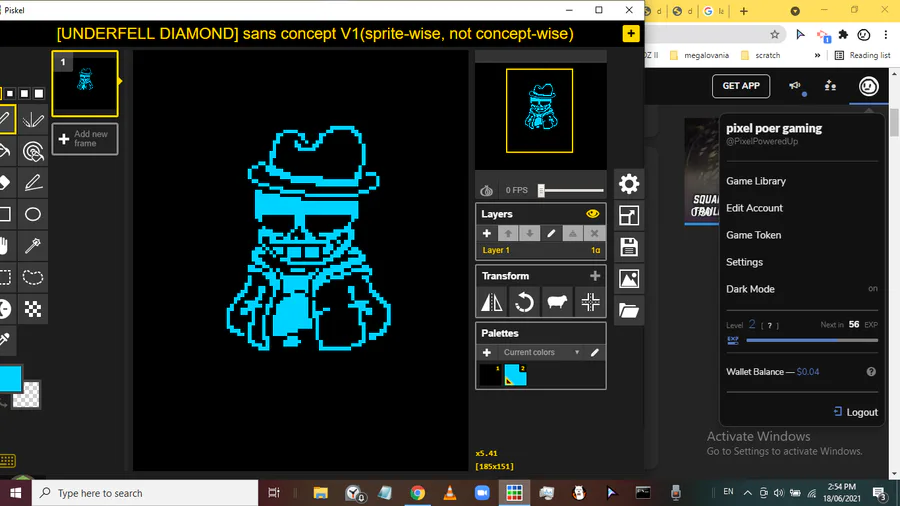Open the Resize panel icon
Screen dimensions: 900x506
[x=629, y=216]
